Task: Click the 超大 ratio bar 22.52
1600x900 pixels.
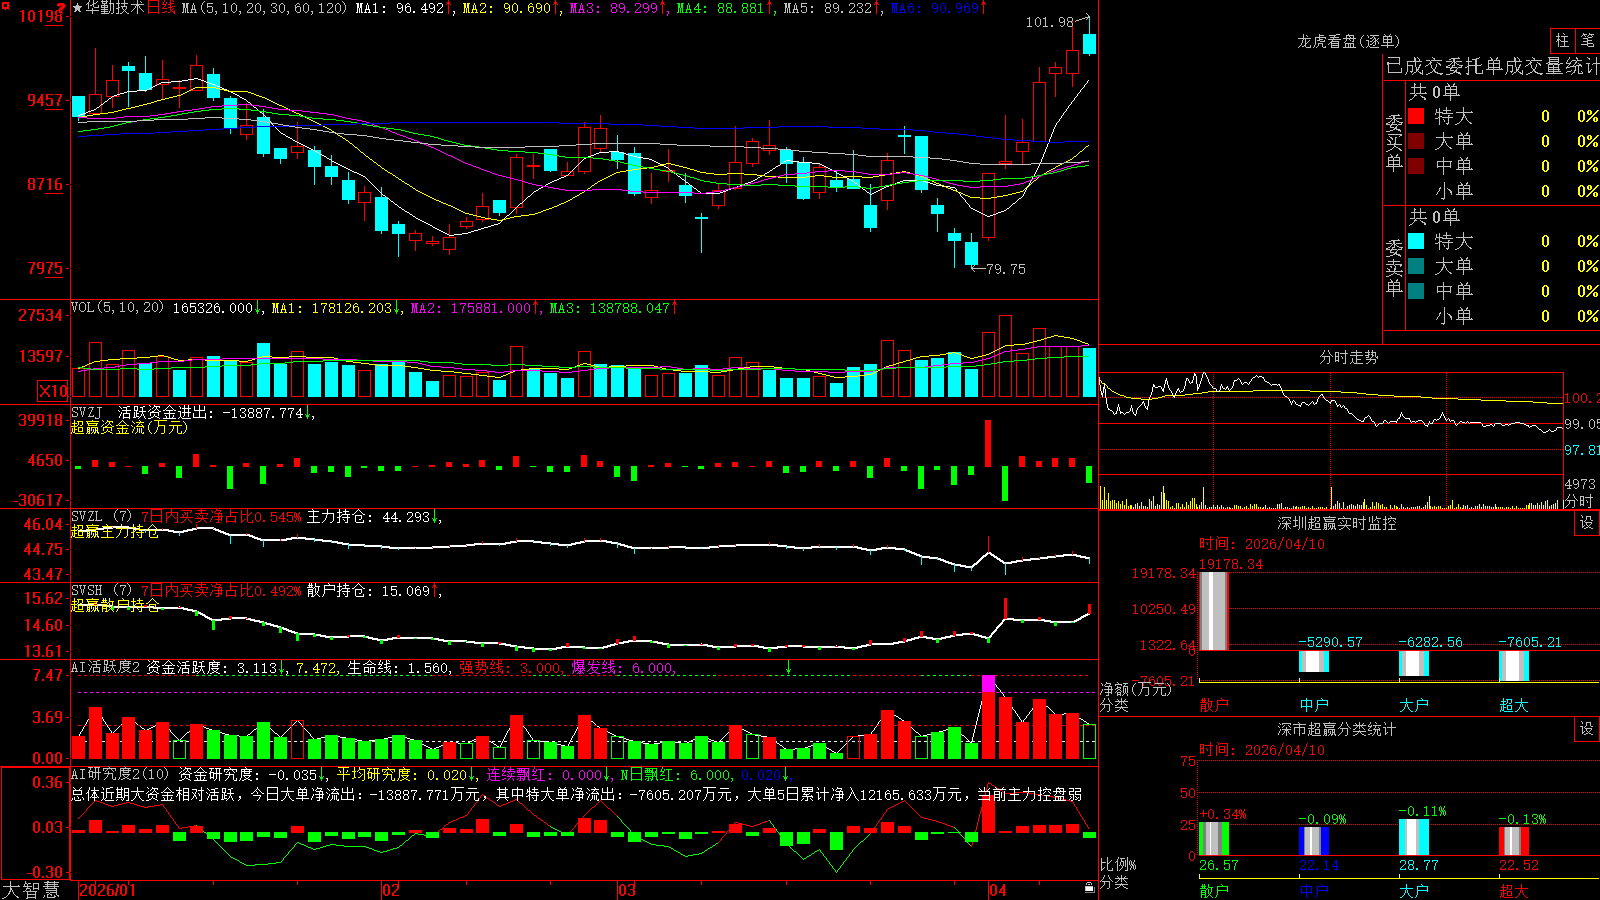Action: 1513,842
